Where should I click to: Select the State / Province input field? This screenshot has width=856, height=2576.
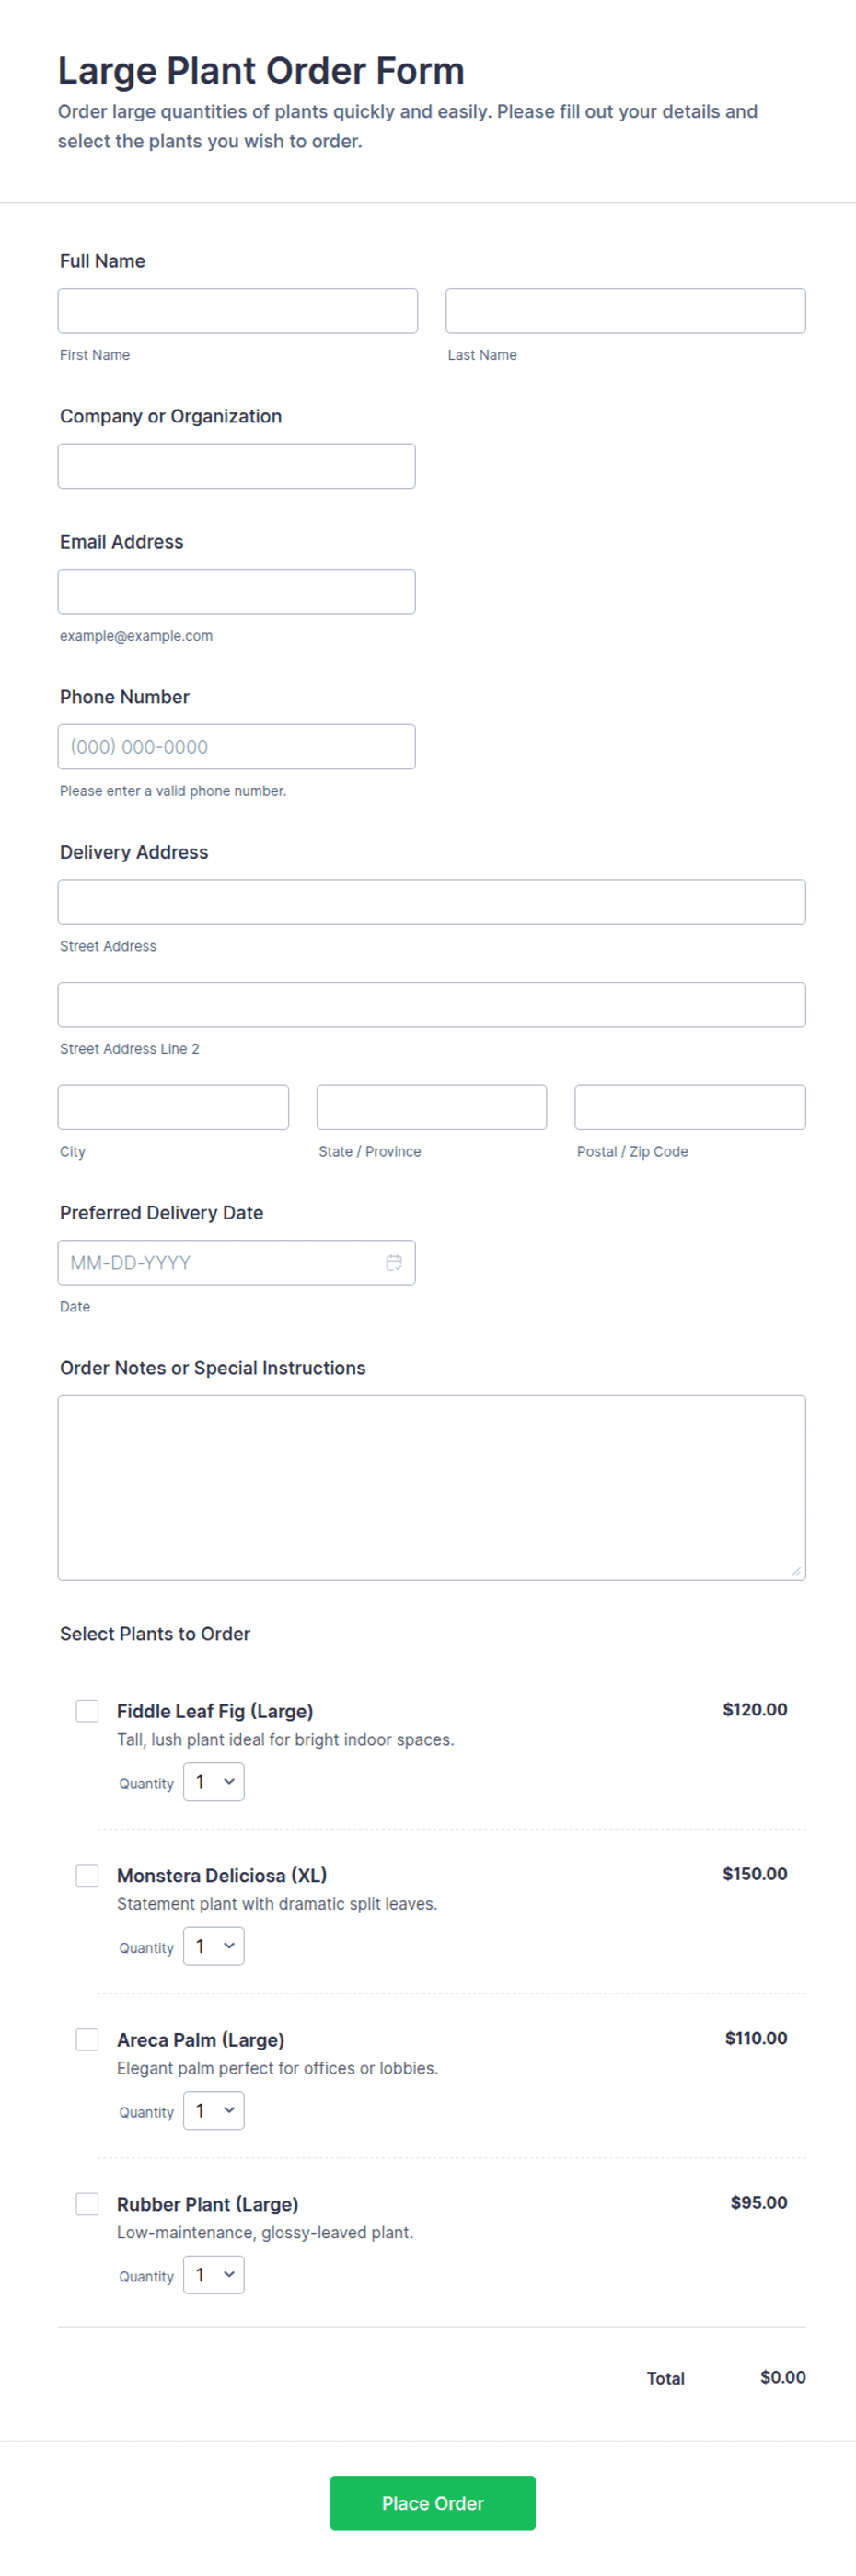432,1107
